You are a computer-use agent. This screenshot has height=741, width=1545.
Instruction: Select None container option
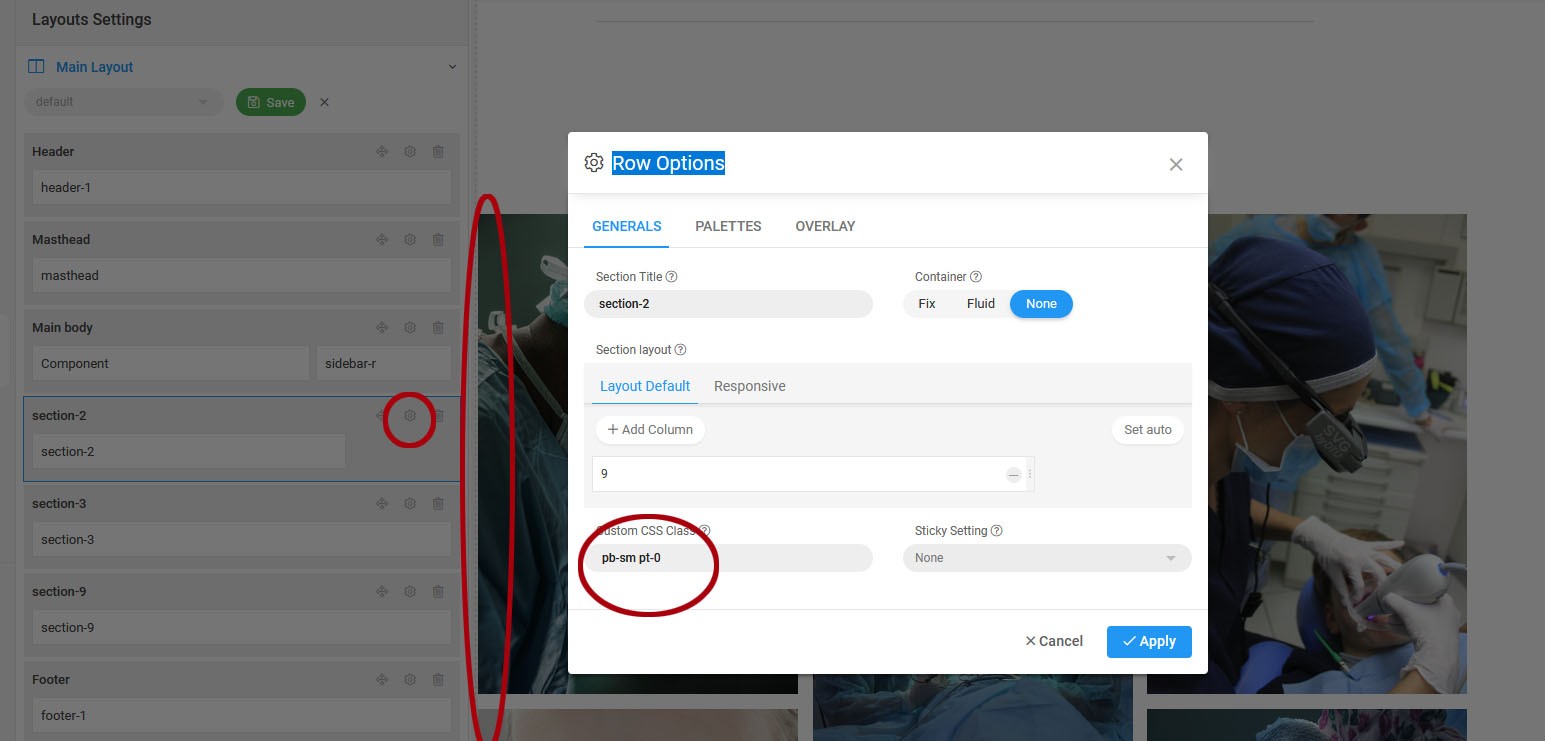click(x=1041, y=304)
